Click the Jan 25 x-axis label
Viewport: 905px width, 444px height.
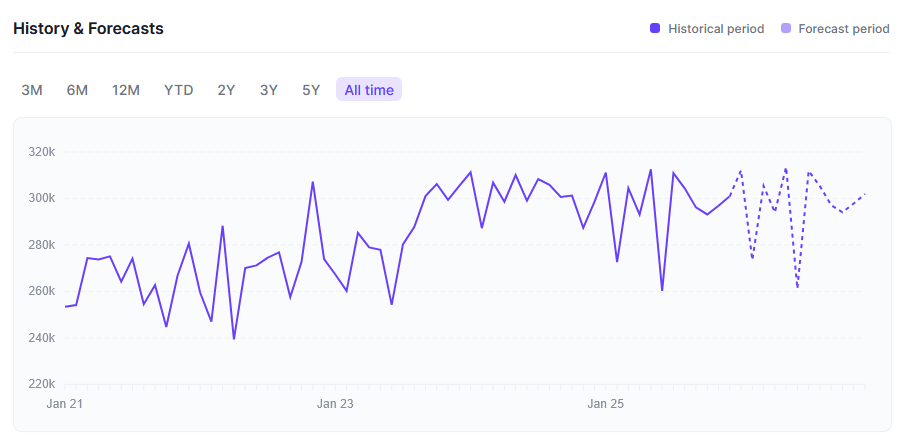[x=605, y=404]
